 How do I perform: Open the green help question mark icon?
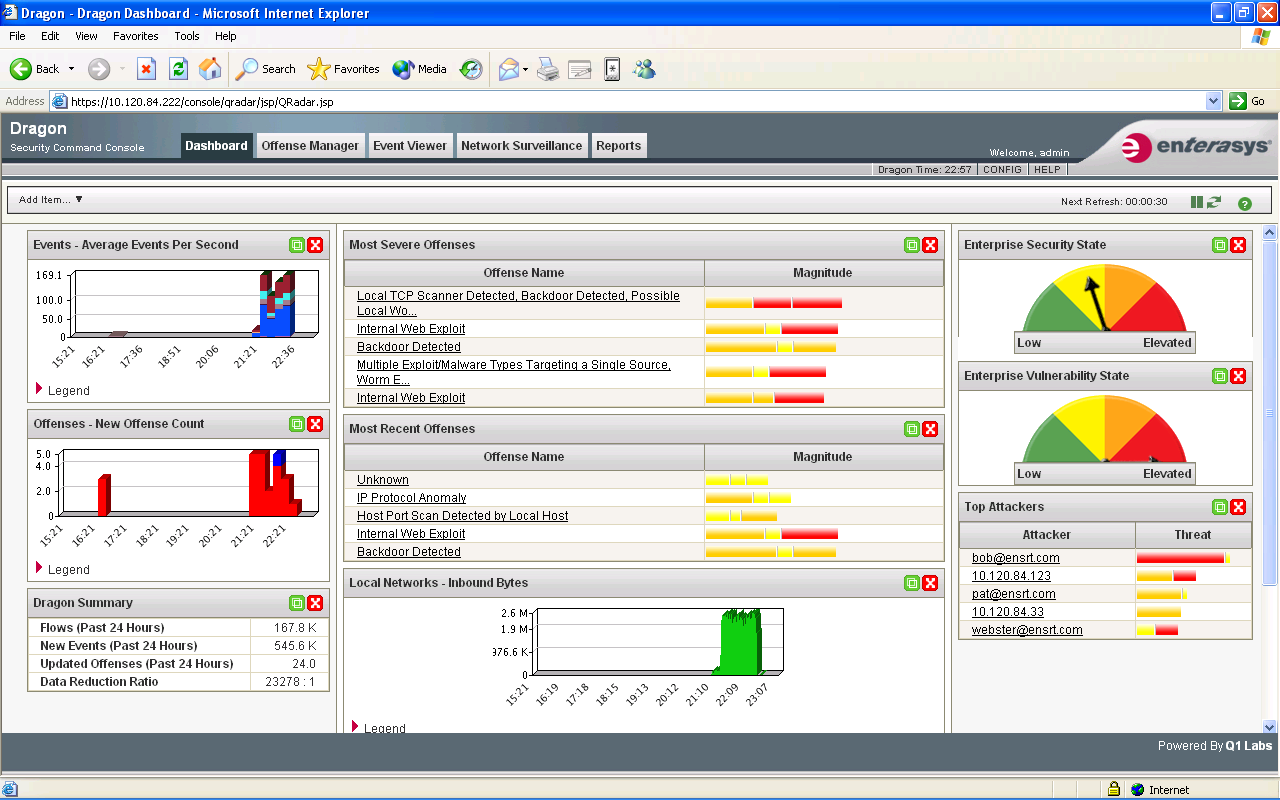click(1245, 204)
